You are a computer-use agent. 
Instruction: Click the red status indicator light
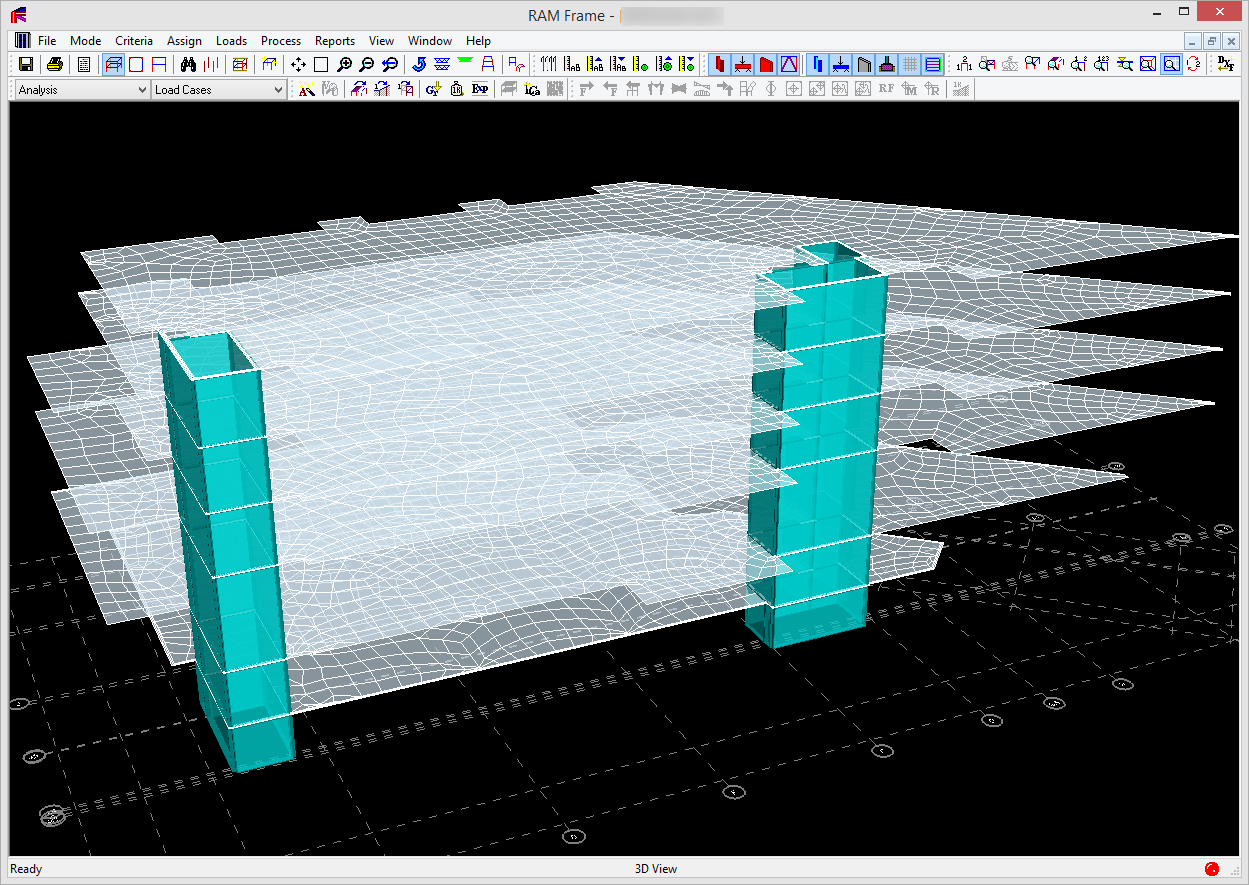[x=1212, y=869]
